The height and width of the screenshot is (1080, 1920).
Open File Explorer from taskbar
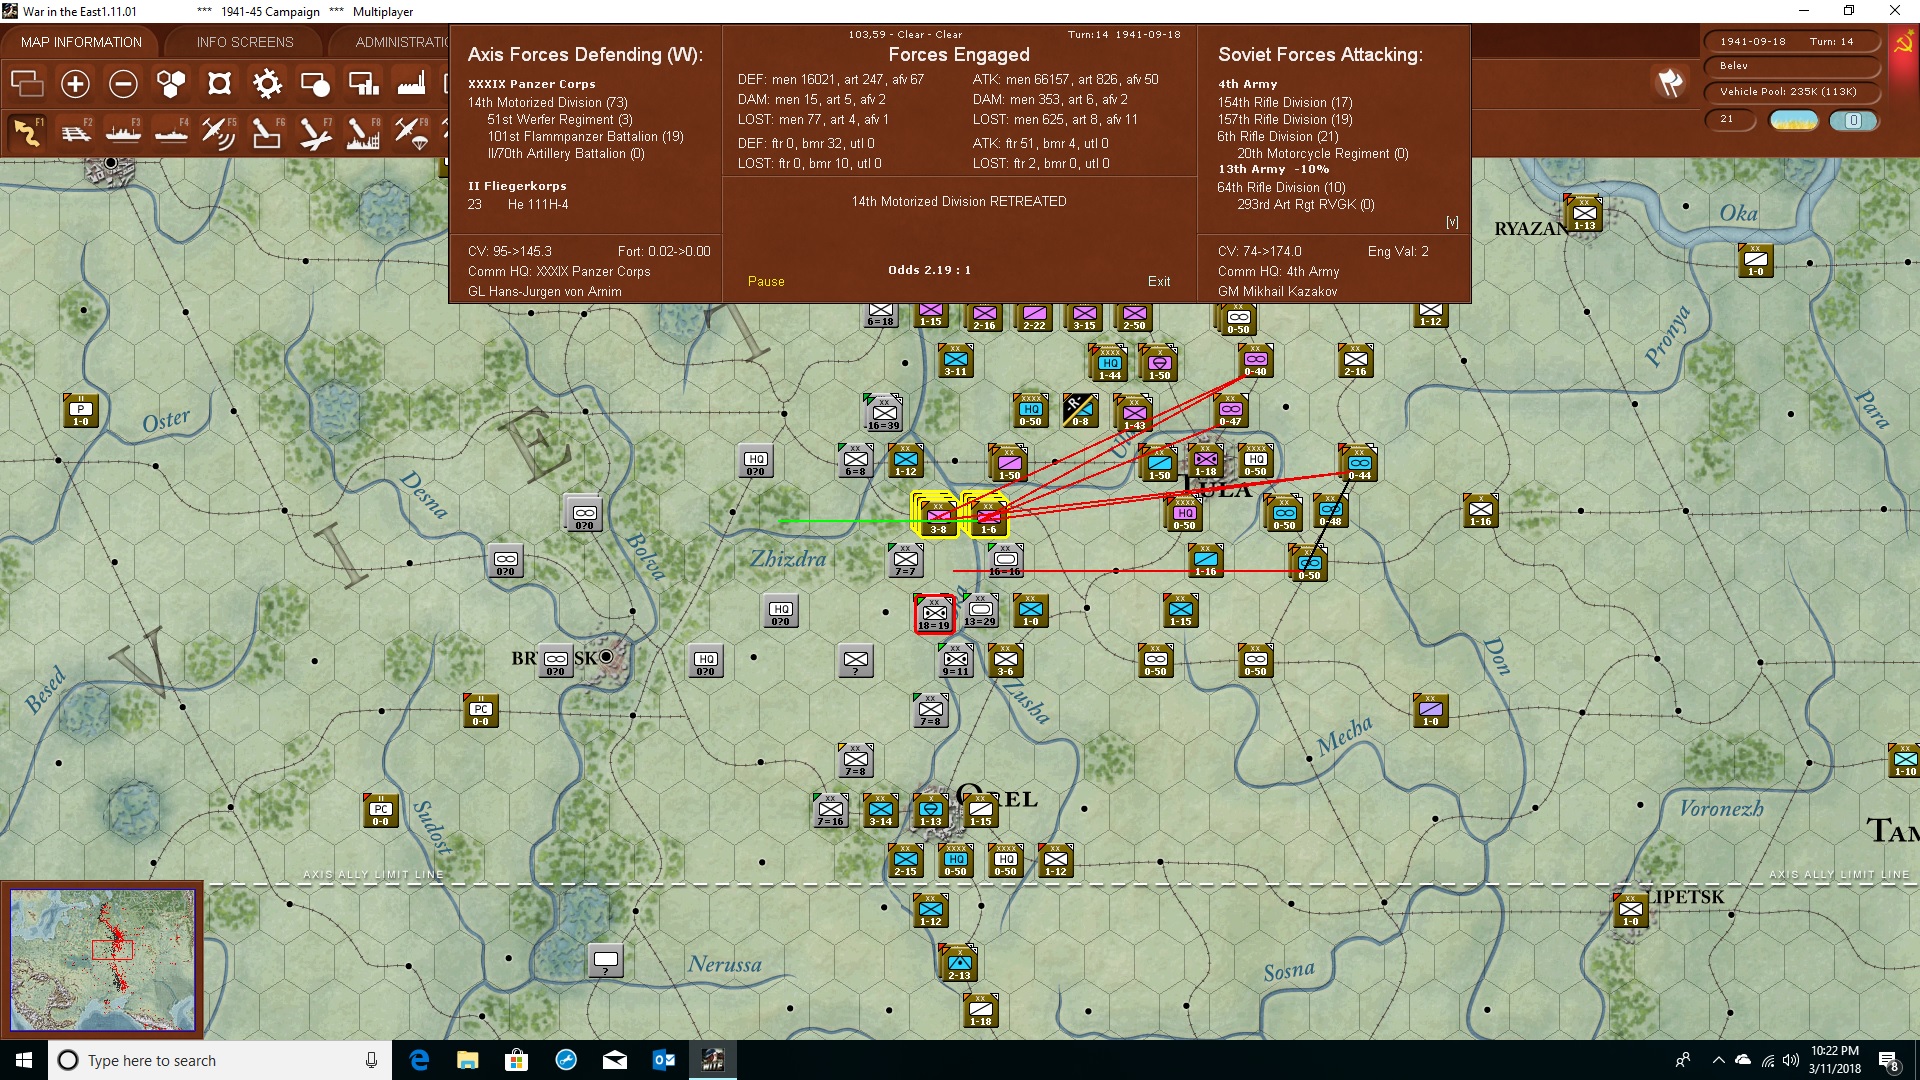click(x=467, y=1060)
